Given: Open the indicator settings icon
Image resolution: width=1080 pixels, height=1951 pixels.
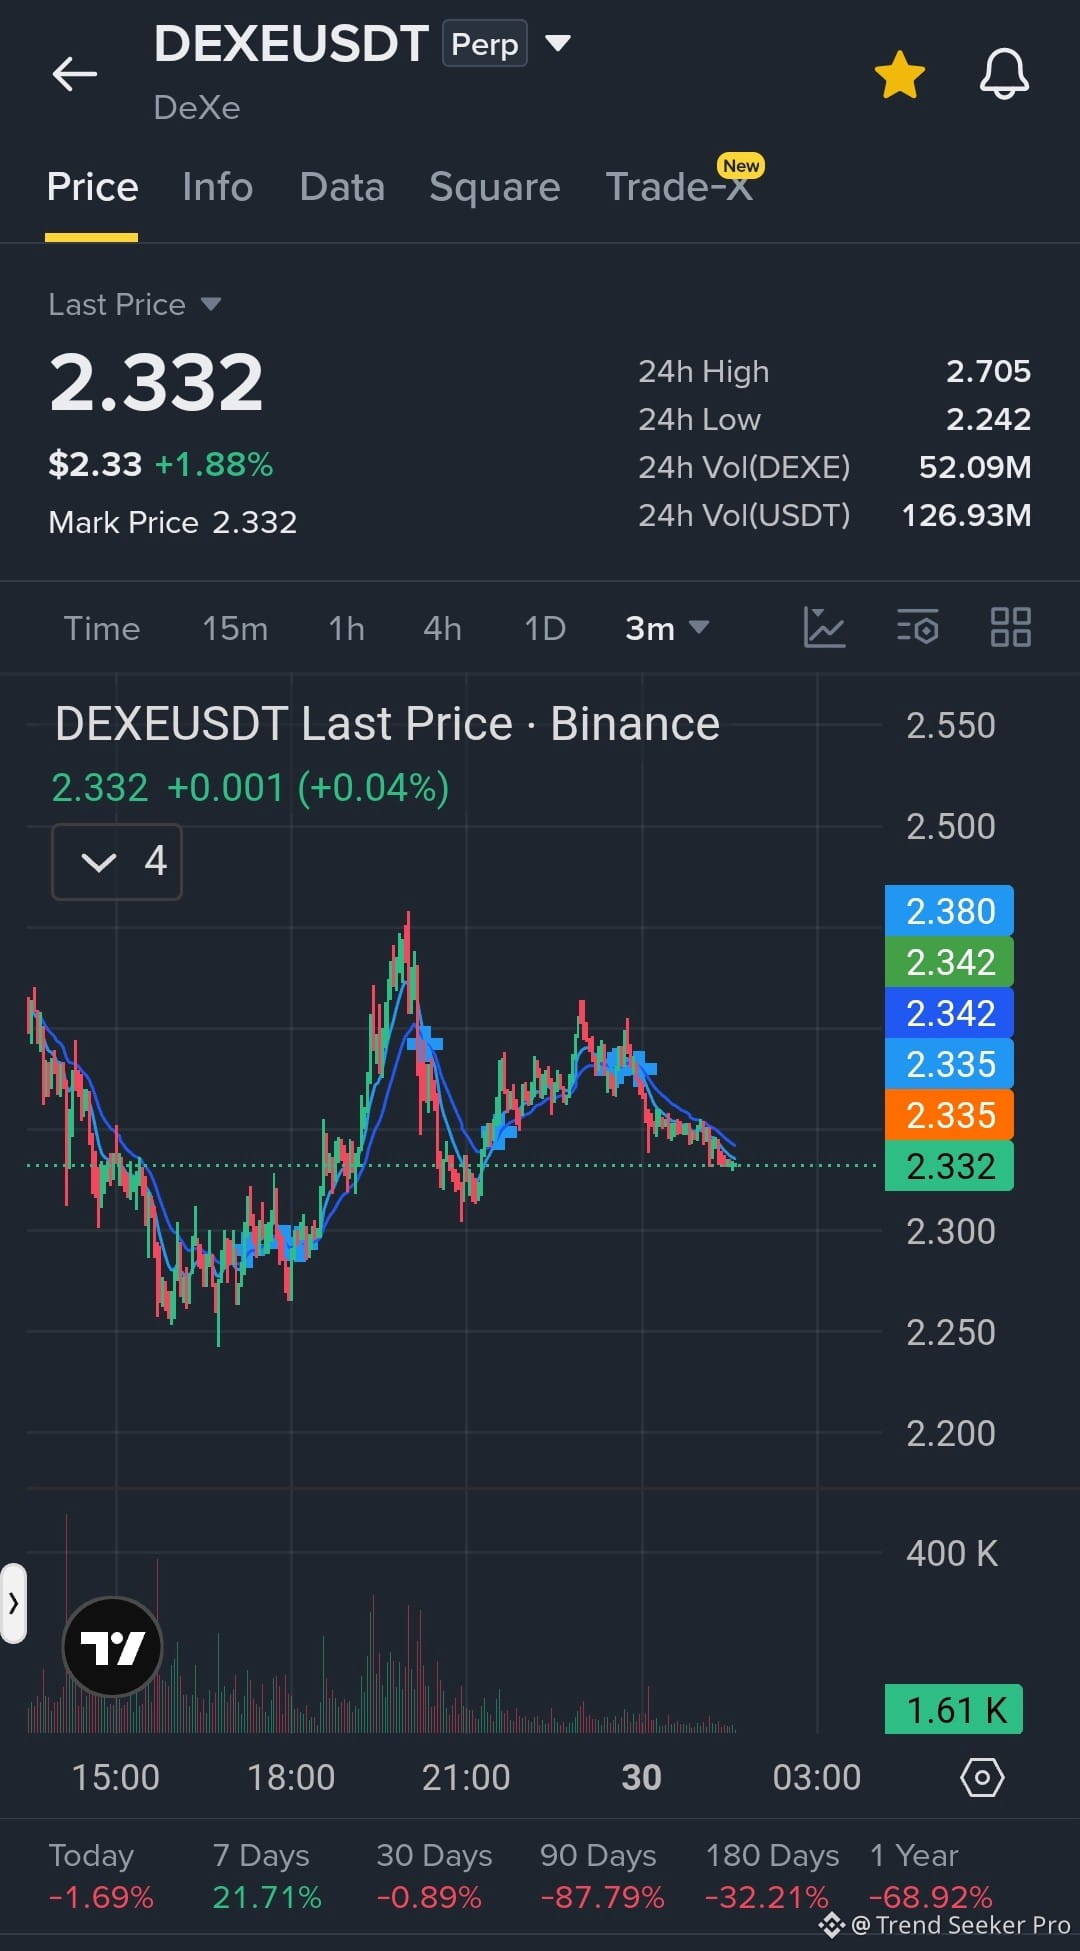Looking at the screenshot, I should [917, 628].
